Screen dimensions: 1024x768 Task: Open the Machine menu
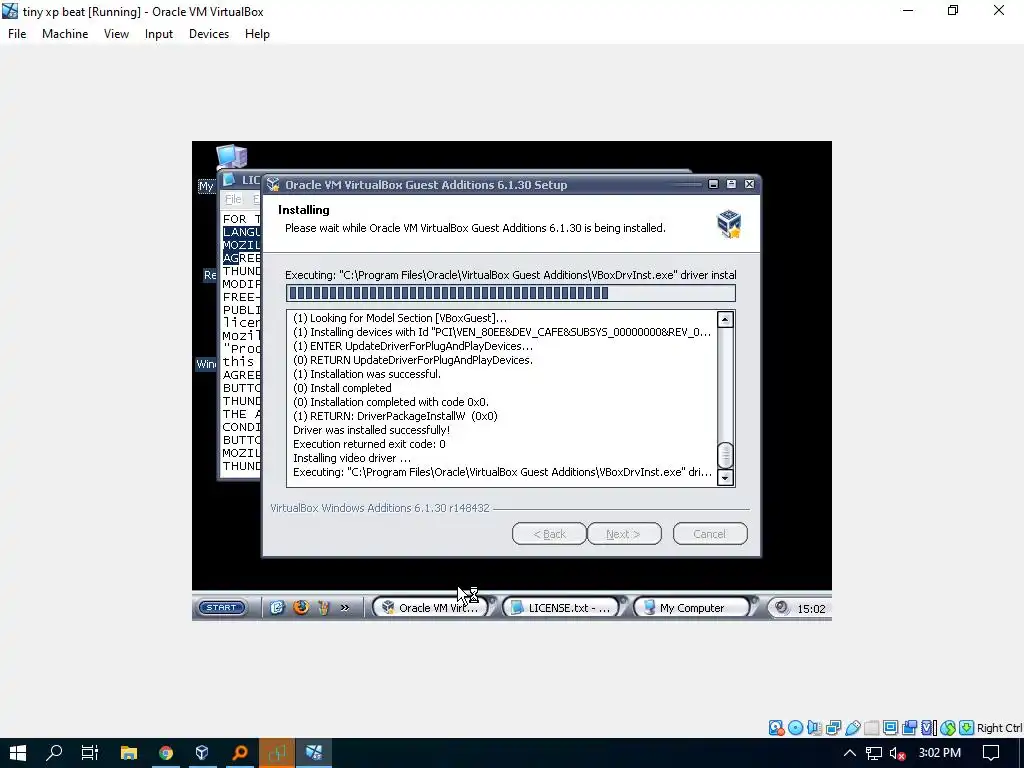tap(65, 34)
